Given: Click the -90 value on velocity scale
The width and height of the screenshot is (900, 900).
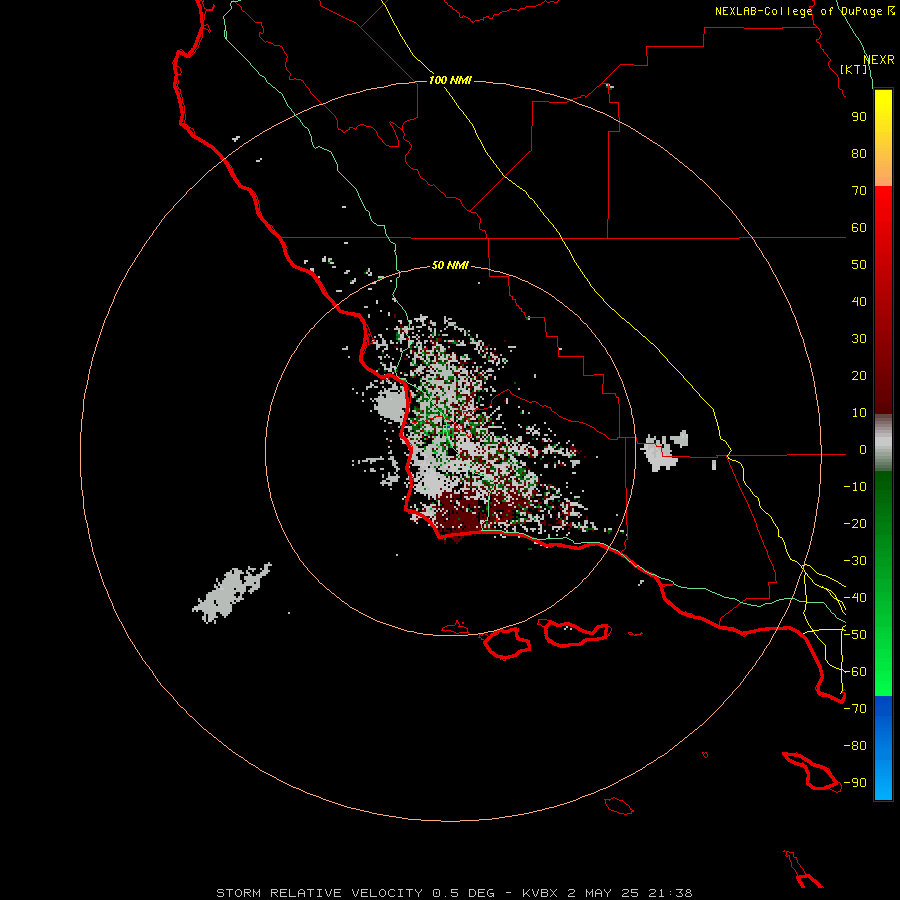Looking at the screenshot, I should point(855,783).
